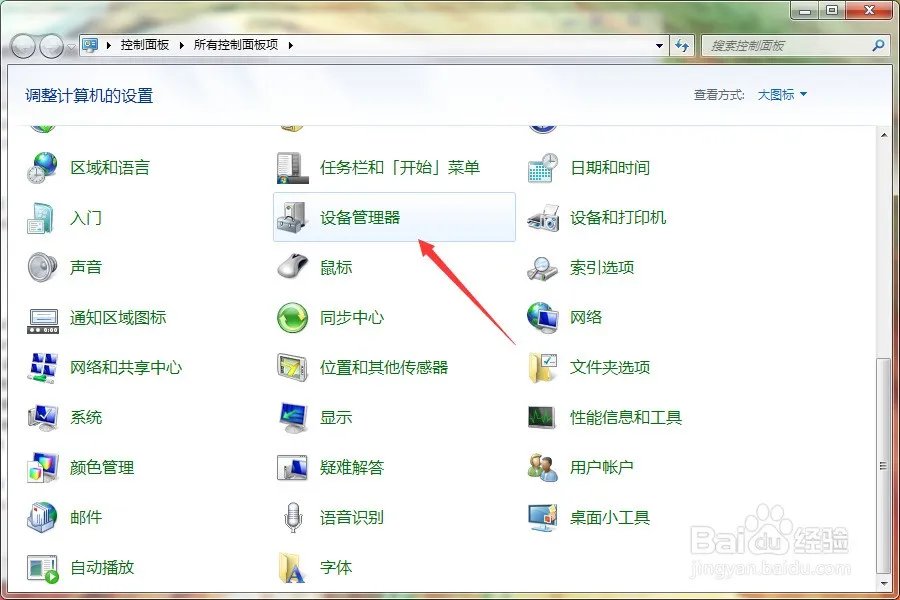Open 鼠标 (Mouse) settings
This screenshot has height=600, width=900.
click(x=337, y=267)
